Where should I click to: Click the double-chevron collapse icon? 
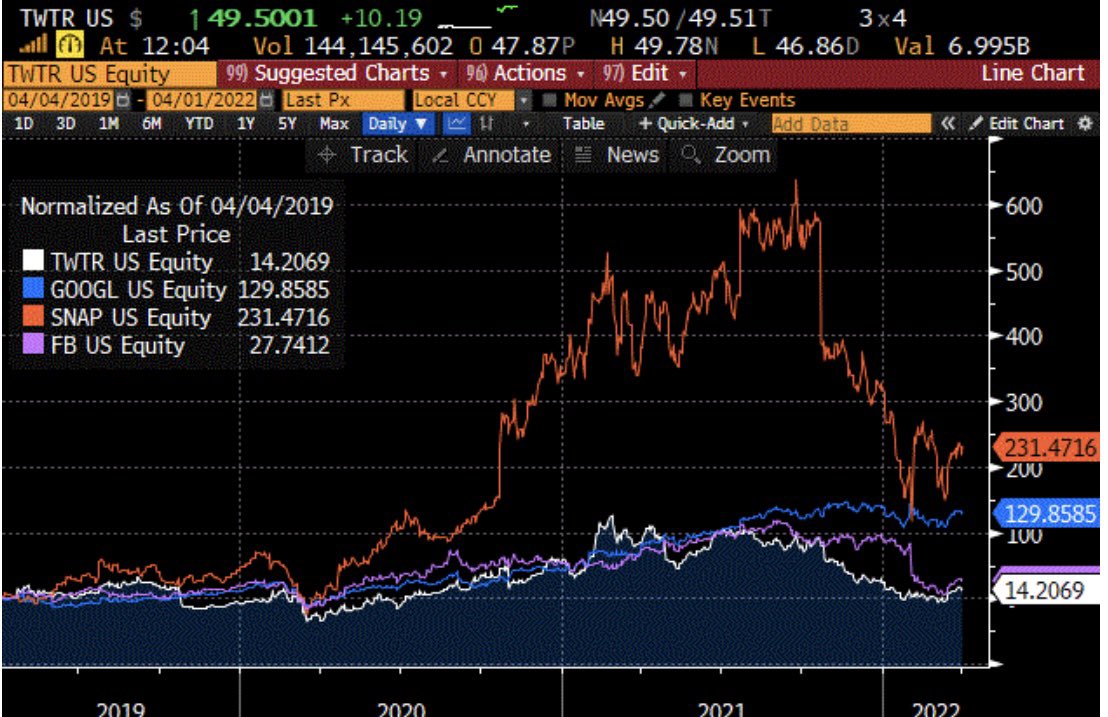pos(948,124)
